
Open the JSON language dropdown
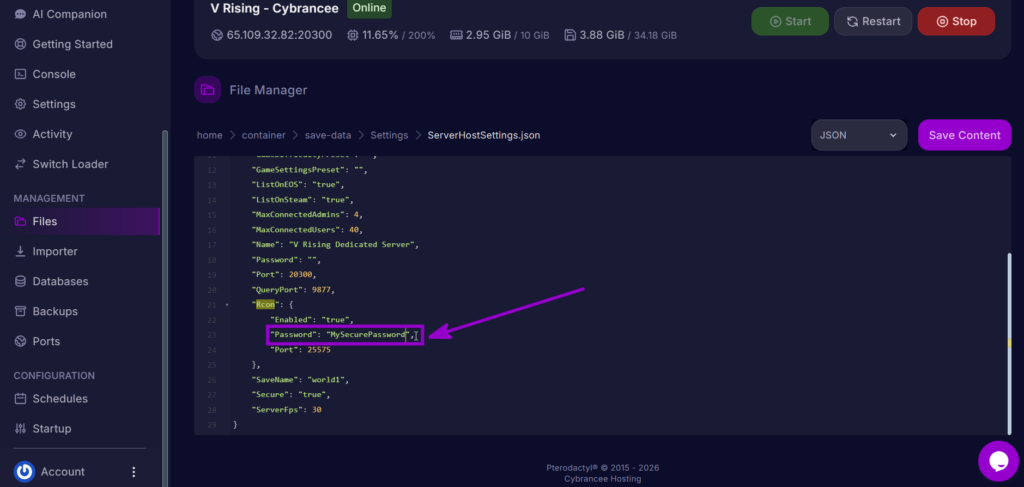click(859, 135)
